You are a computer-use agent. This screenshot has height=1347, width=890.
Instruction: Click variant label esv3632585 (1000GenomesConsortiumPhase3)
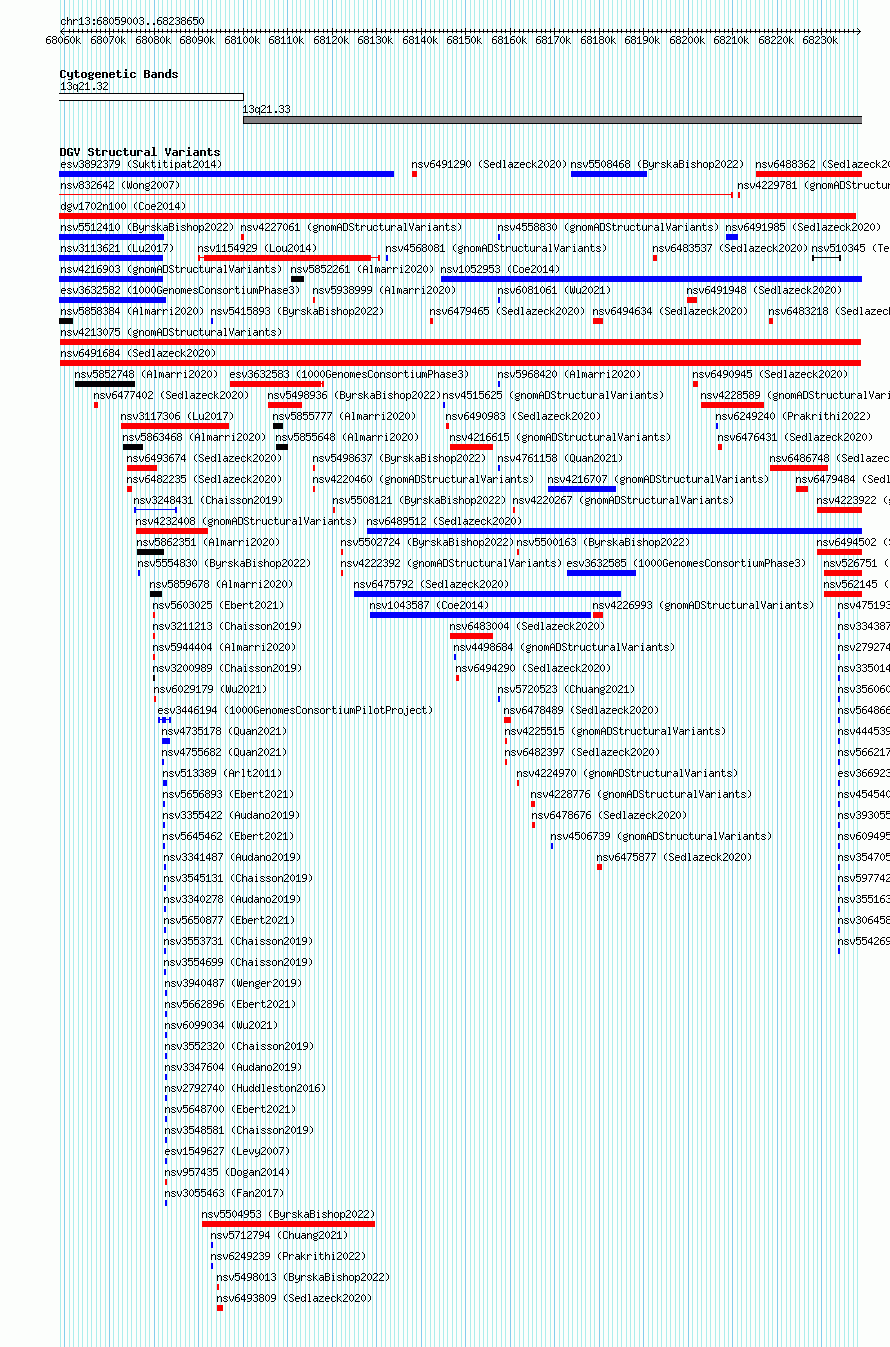click(687, 563)
